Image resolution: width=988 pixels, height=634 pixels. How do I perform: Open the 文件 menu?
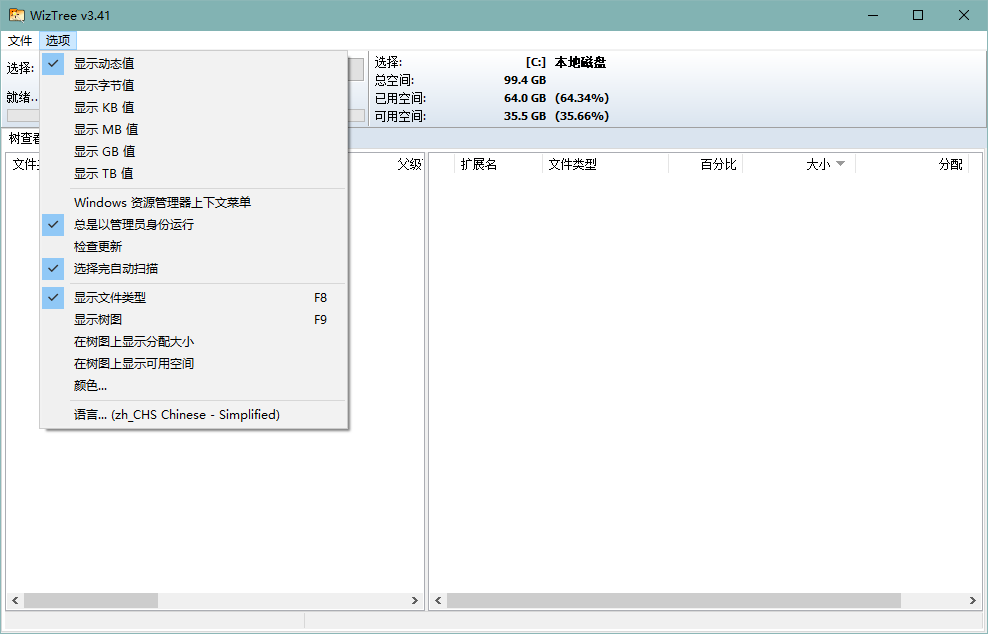[20, 40]
